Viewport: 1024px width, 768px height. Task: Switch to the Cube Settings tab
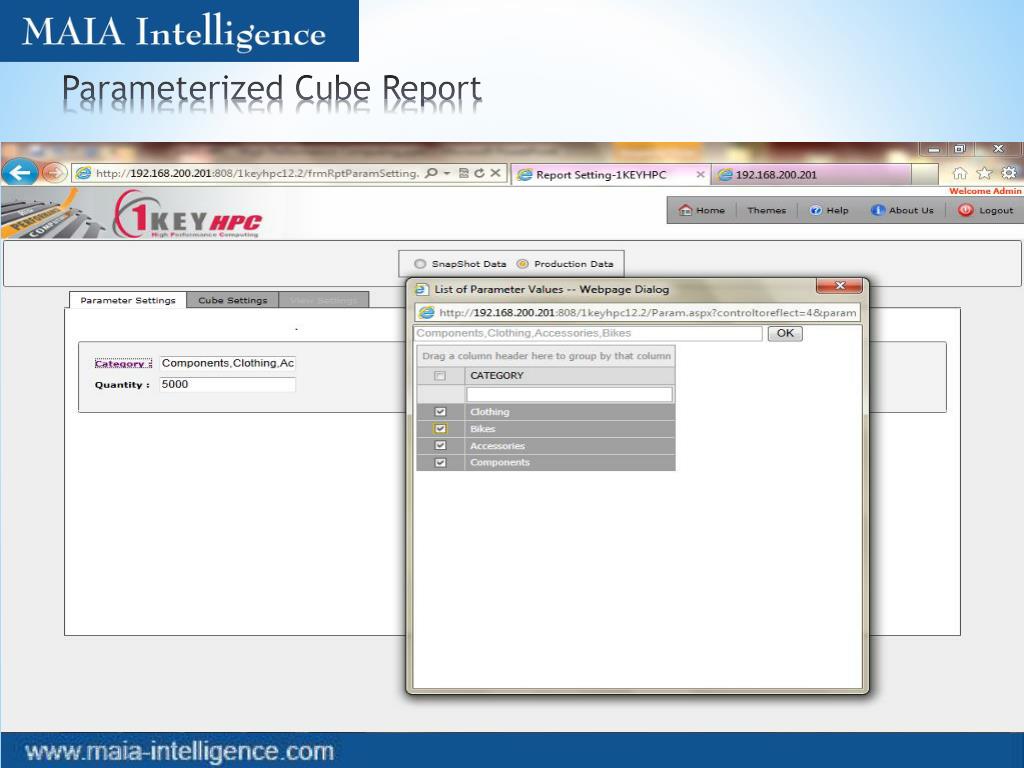click(x=232, y=300)
